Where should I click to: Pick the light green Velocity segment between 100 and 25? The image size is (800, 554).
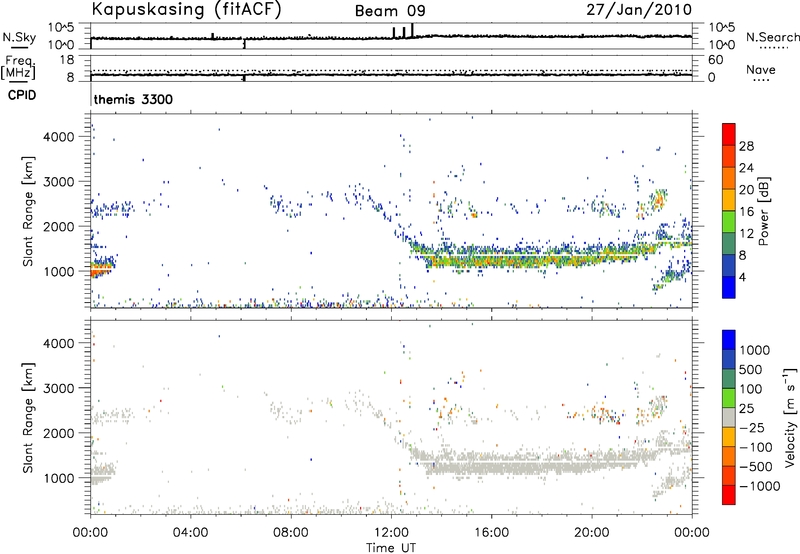coord(729,398)
